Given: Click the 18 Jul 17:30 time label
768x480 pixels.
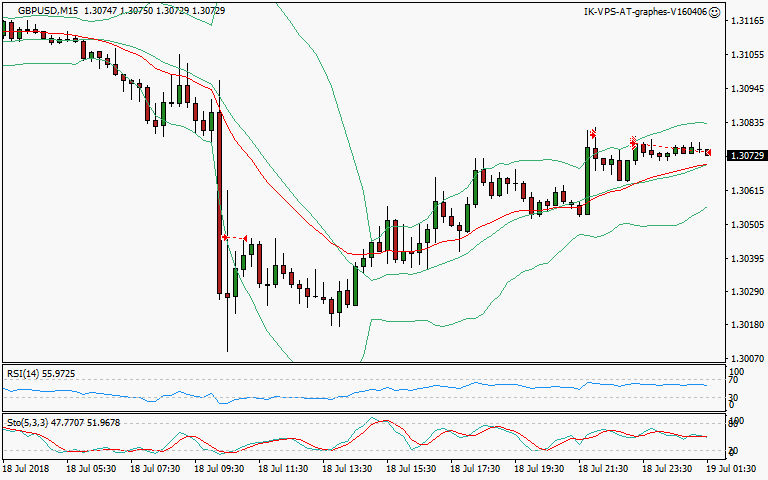Looking at the screenshot, I should click(475, 469).
